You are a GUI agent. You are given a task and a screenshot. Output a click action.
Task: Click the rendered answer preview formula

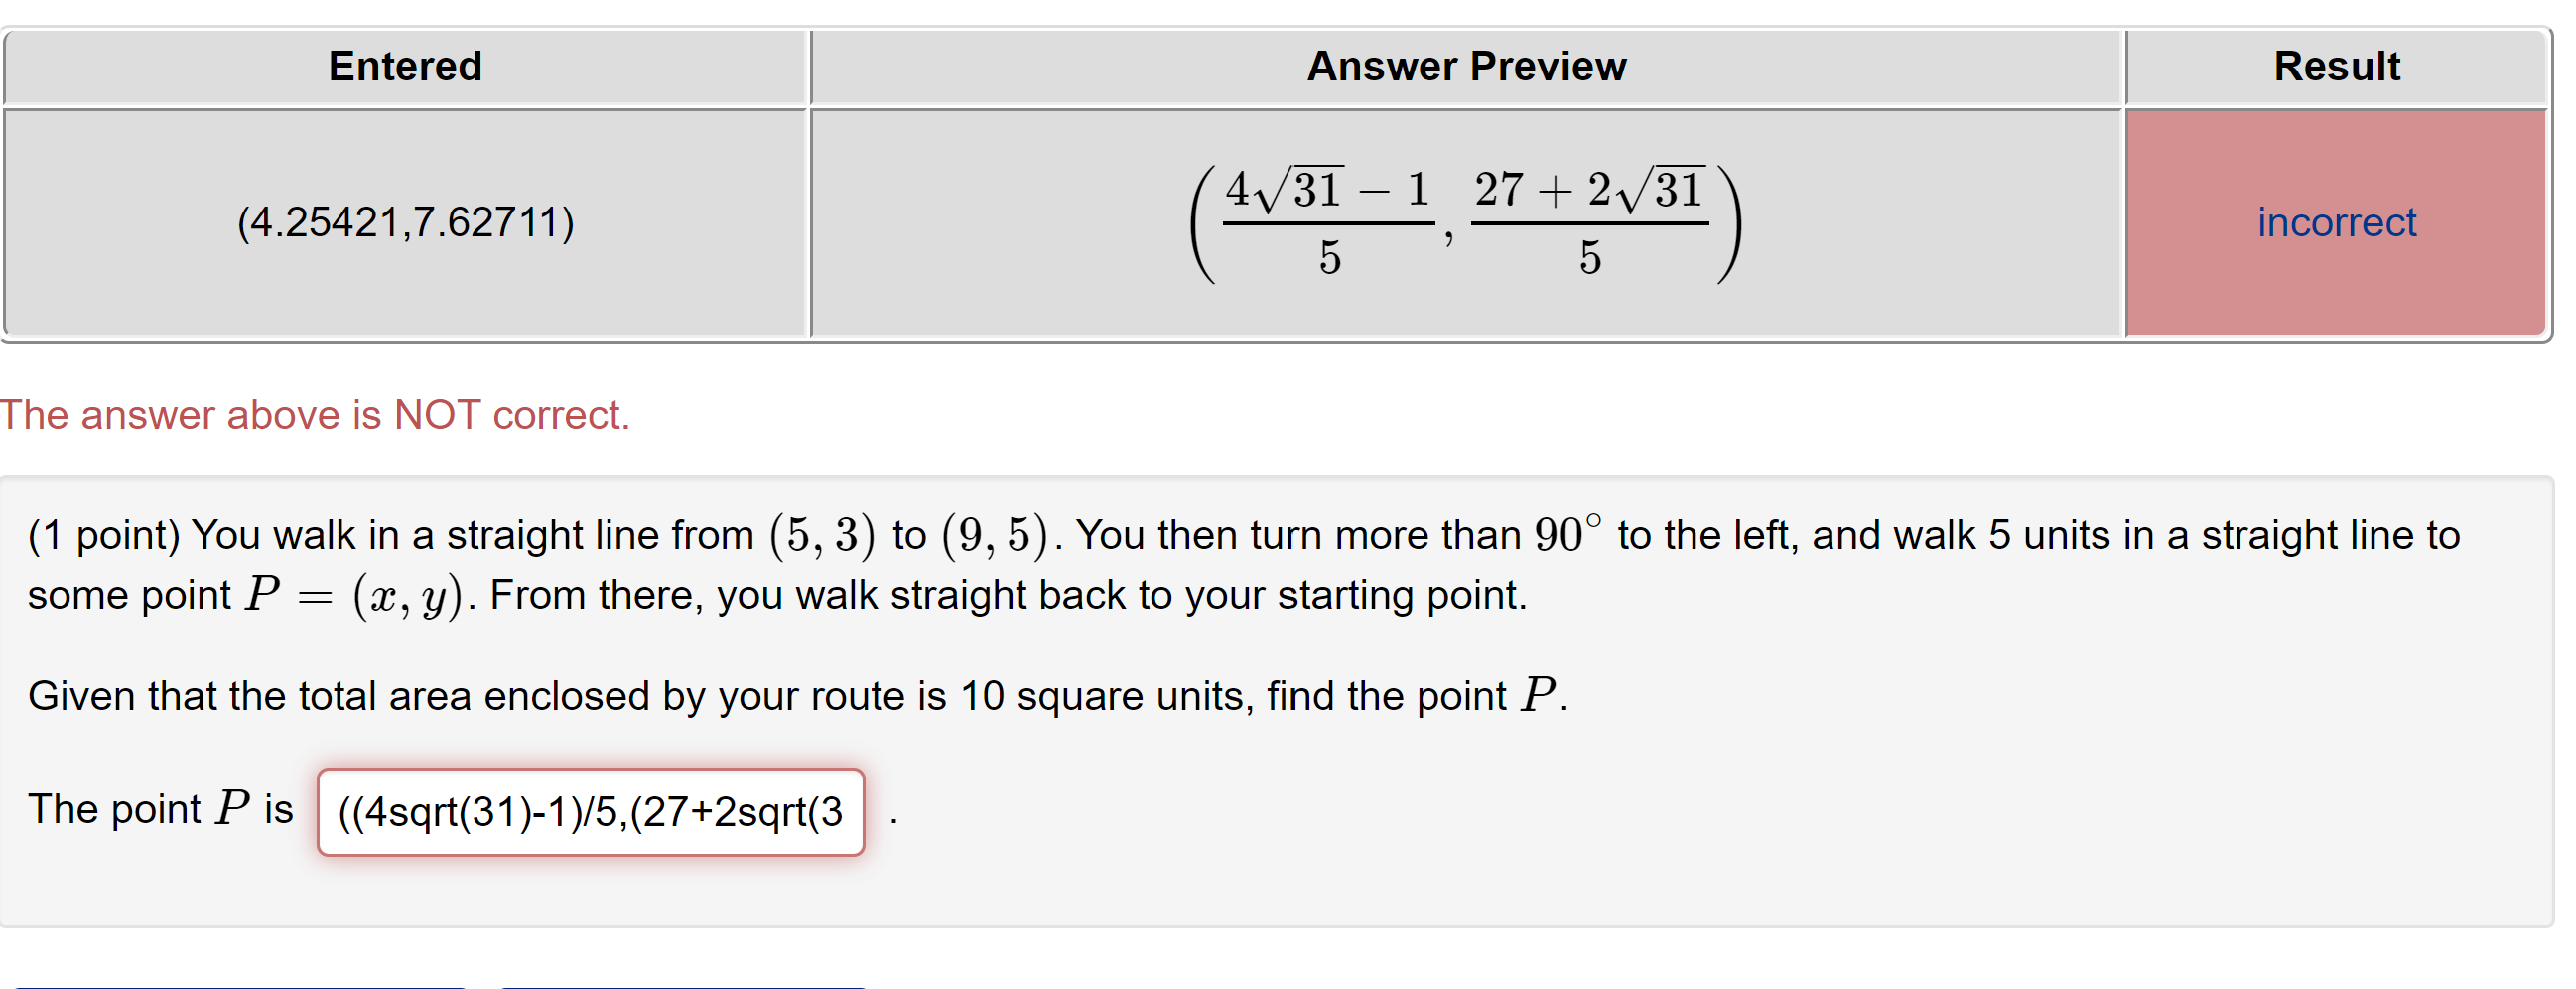(x=1463, y=220)
